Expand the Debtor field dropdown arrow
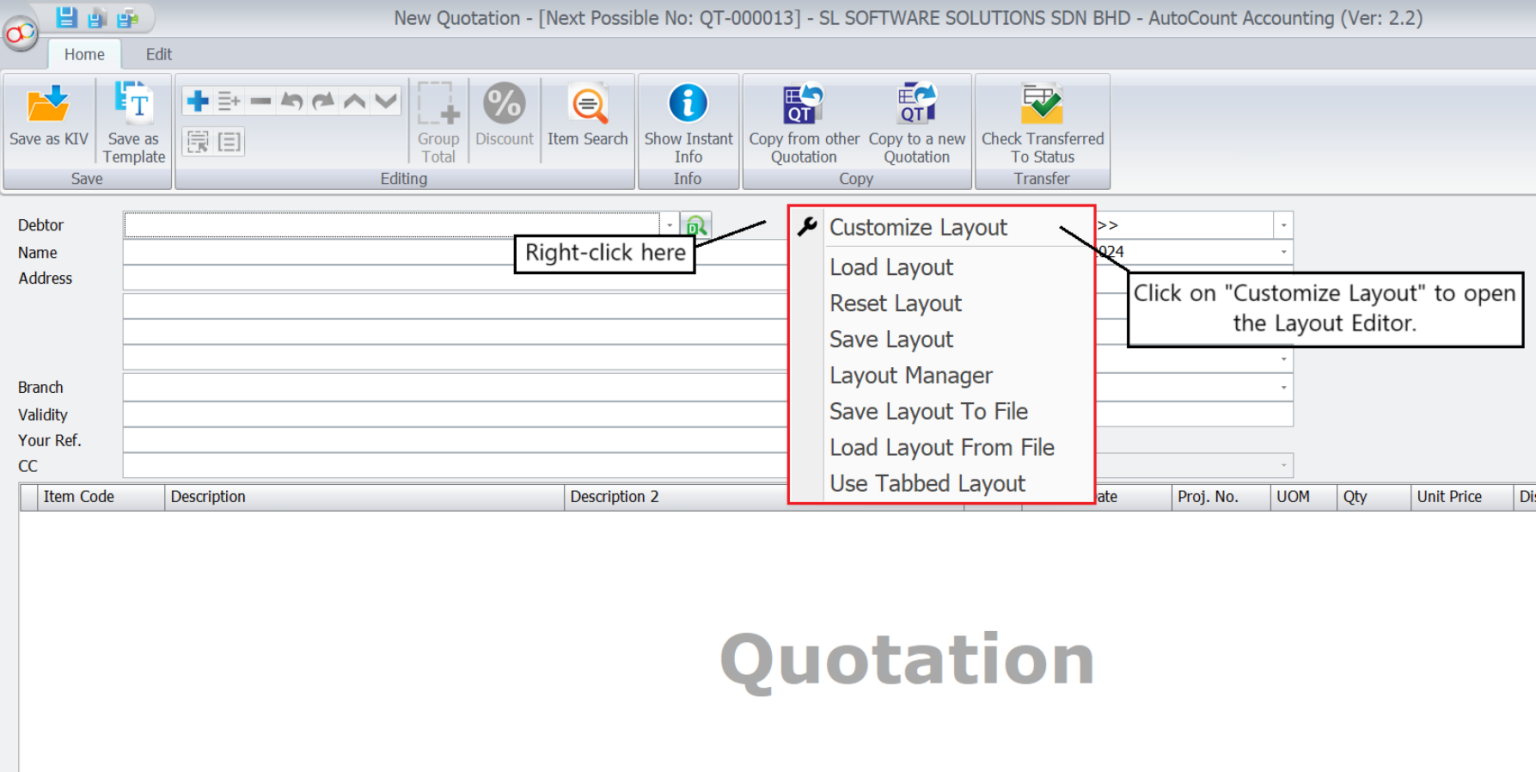Screen dimensions: 1536x772 click(670, 226)
